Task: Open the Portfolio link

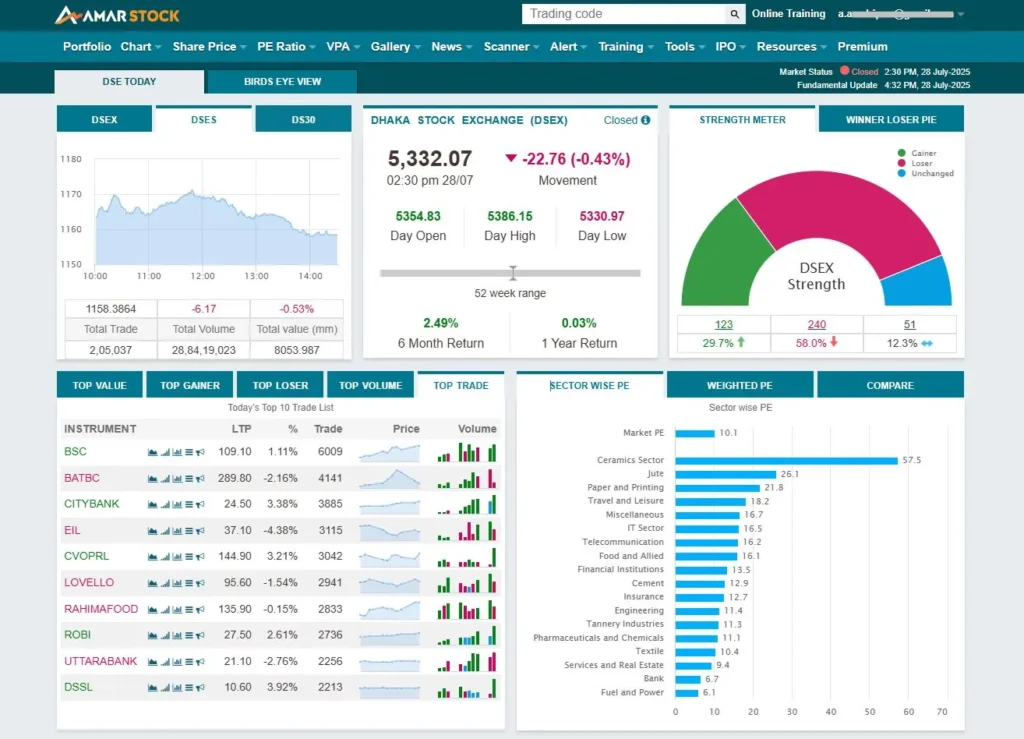Action: (87, 46)
